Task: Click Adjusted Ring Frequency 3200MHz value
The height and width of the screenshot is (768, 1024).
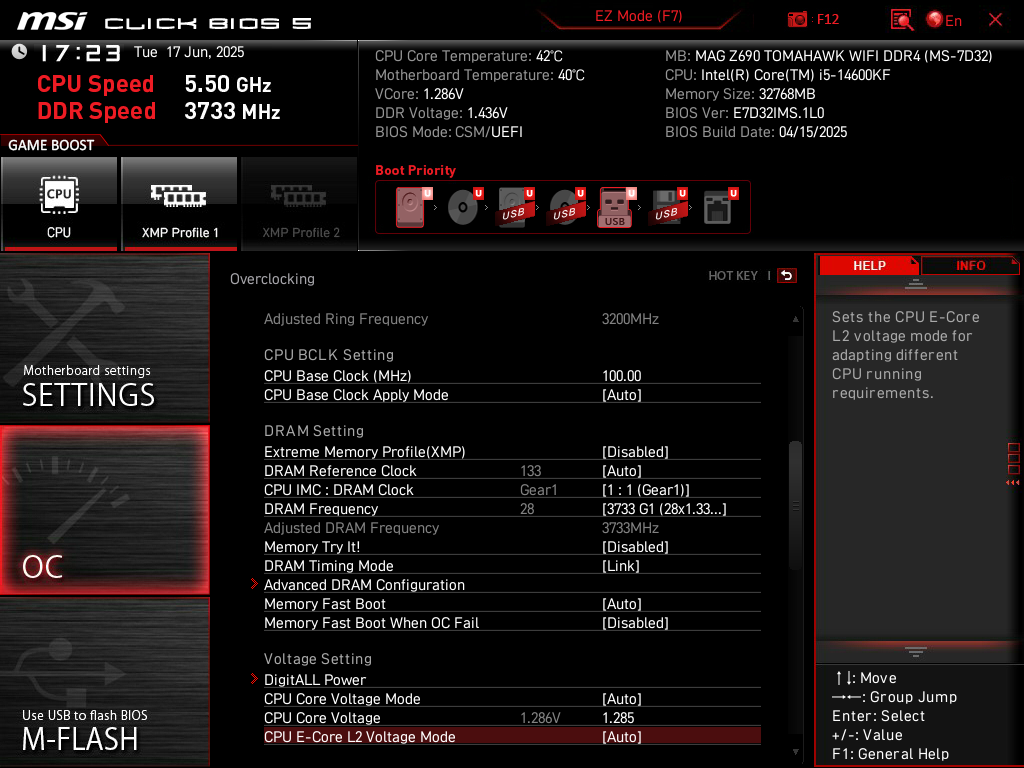Action: coord(630,319)
